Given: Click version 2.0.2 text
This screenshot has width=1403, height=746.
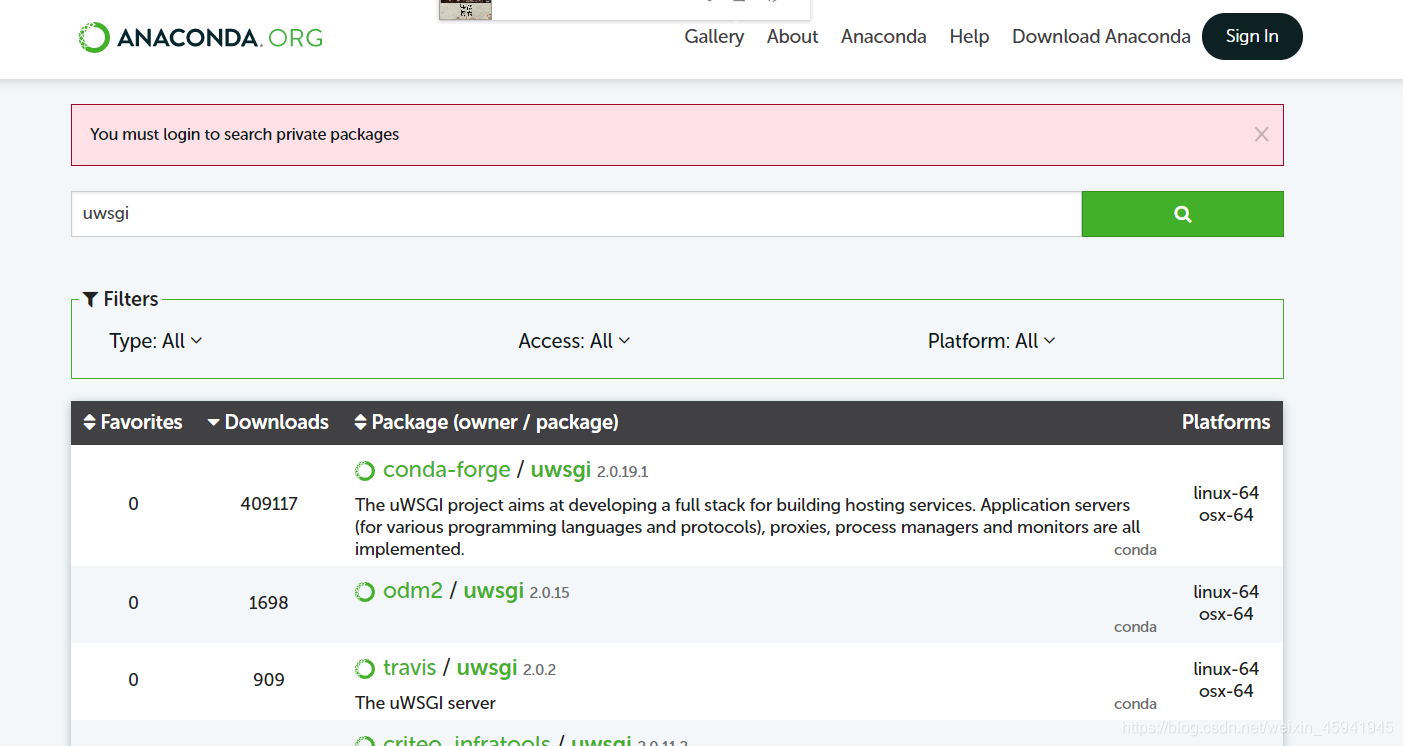Looking at the screenshot, I should [x=539, y=670].
